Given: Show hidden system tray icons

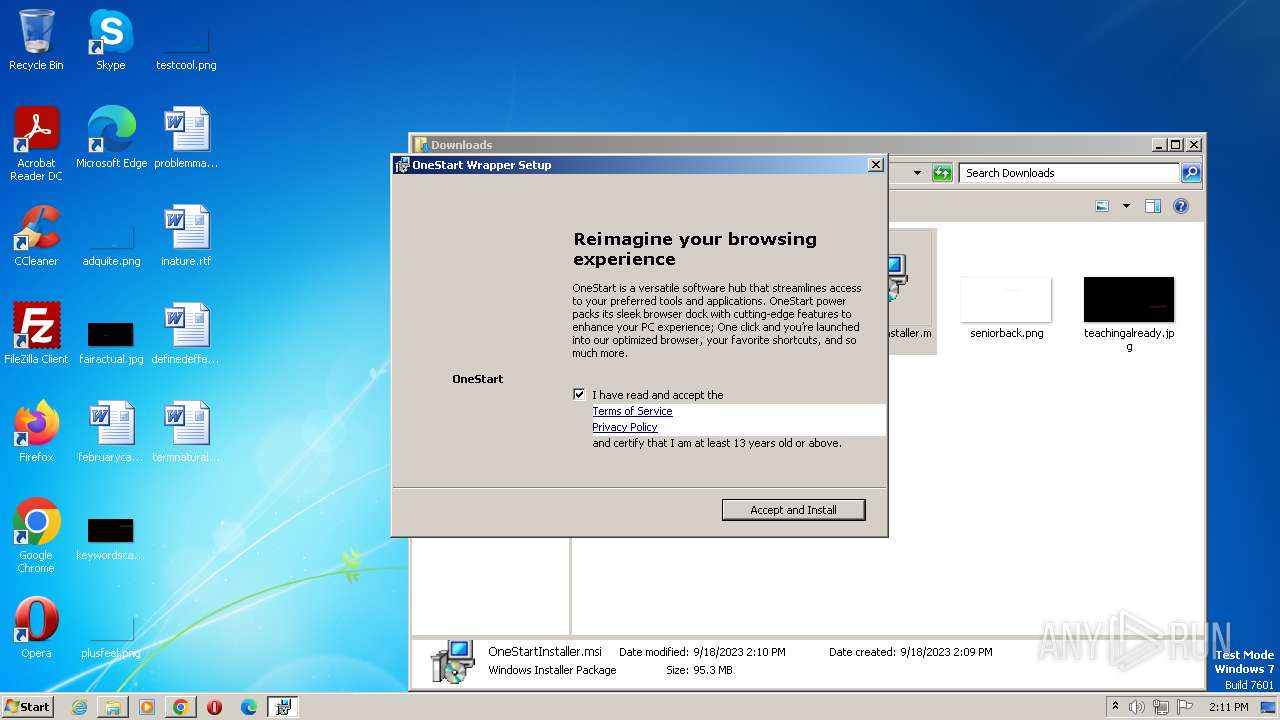Looking at the screenshot, I should 1115,707.
